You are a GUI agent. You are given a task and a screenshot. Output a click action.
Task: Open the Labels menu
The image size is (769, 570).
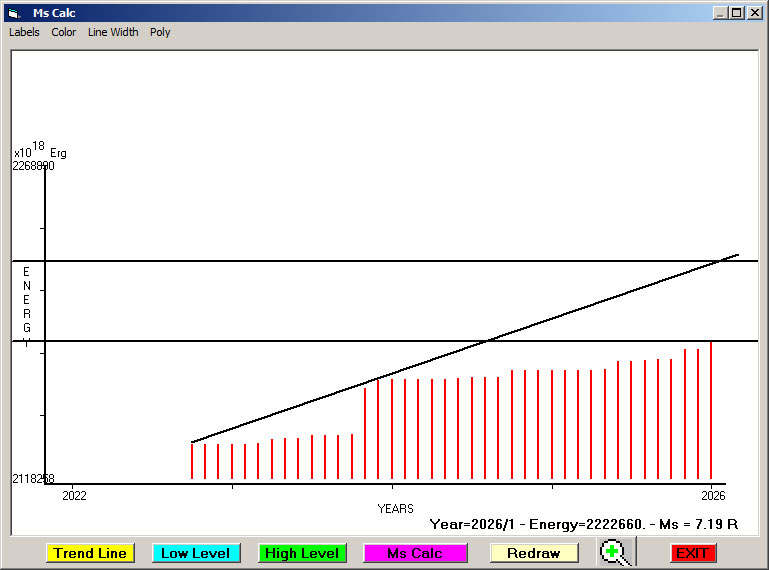click(x=24, y=32)
